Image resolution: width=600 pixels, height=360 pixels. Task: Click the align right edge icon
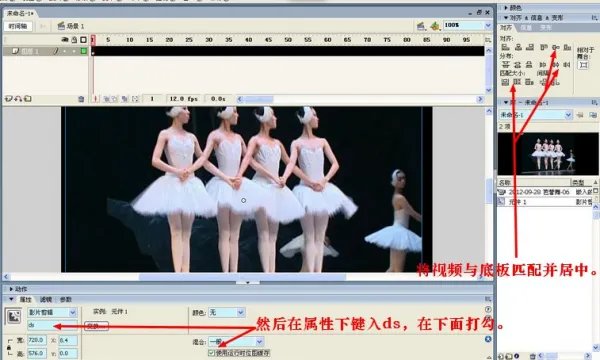click(x=530, y=47)
